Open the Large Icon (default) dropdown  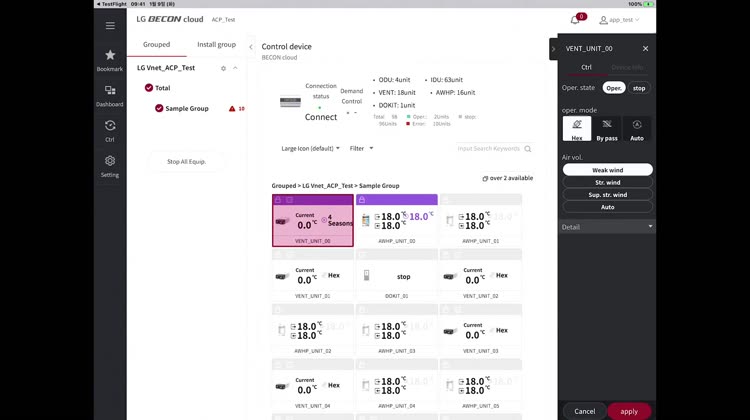pyautogui.click(x=311, y=148)
